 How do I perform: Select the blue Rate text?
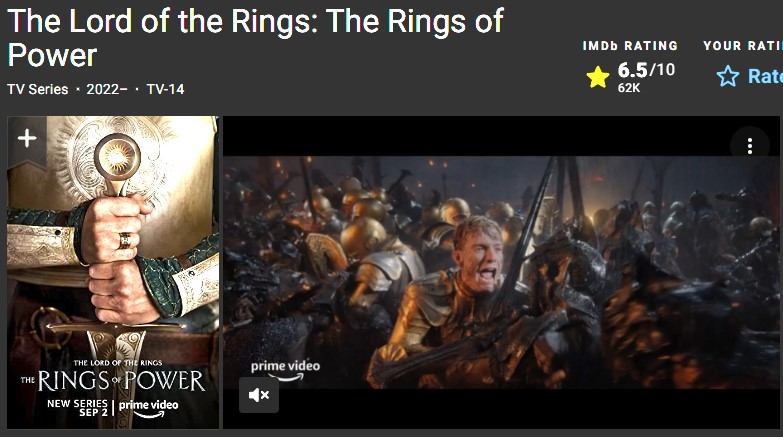click(x=765, y=76)
